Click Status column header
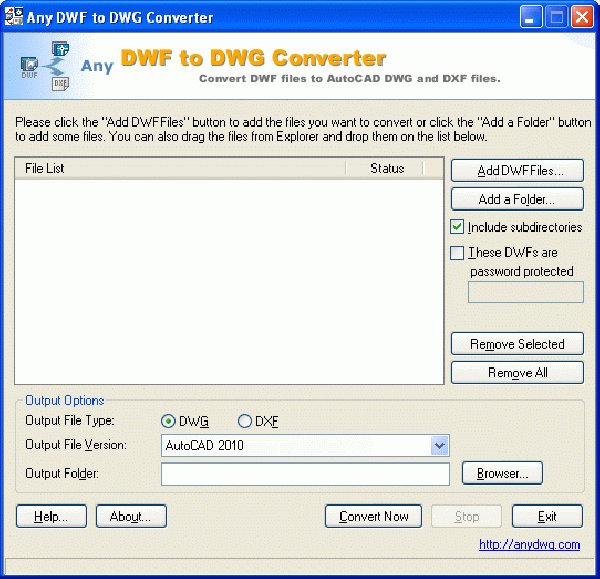 click(385, 168)
